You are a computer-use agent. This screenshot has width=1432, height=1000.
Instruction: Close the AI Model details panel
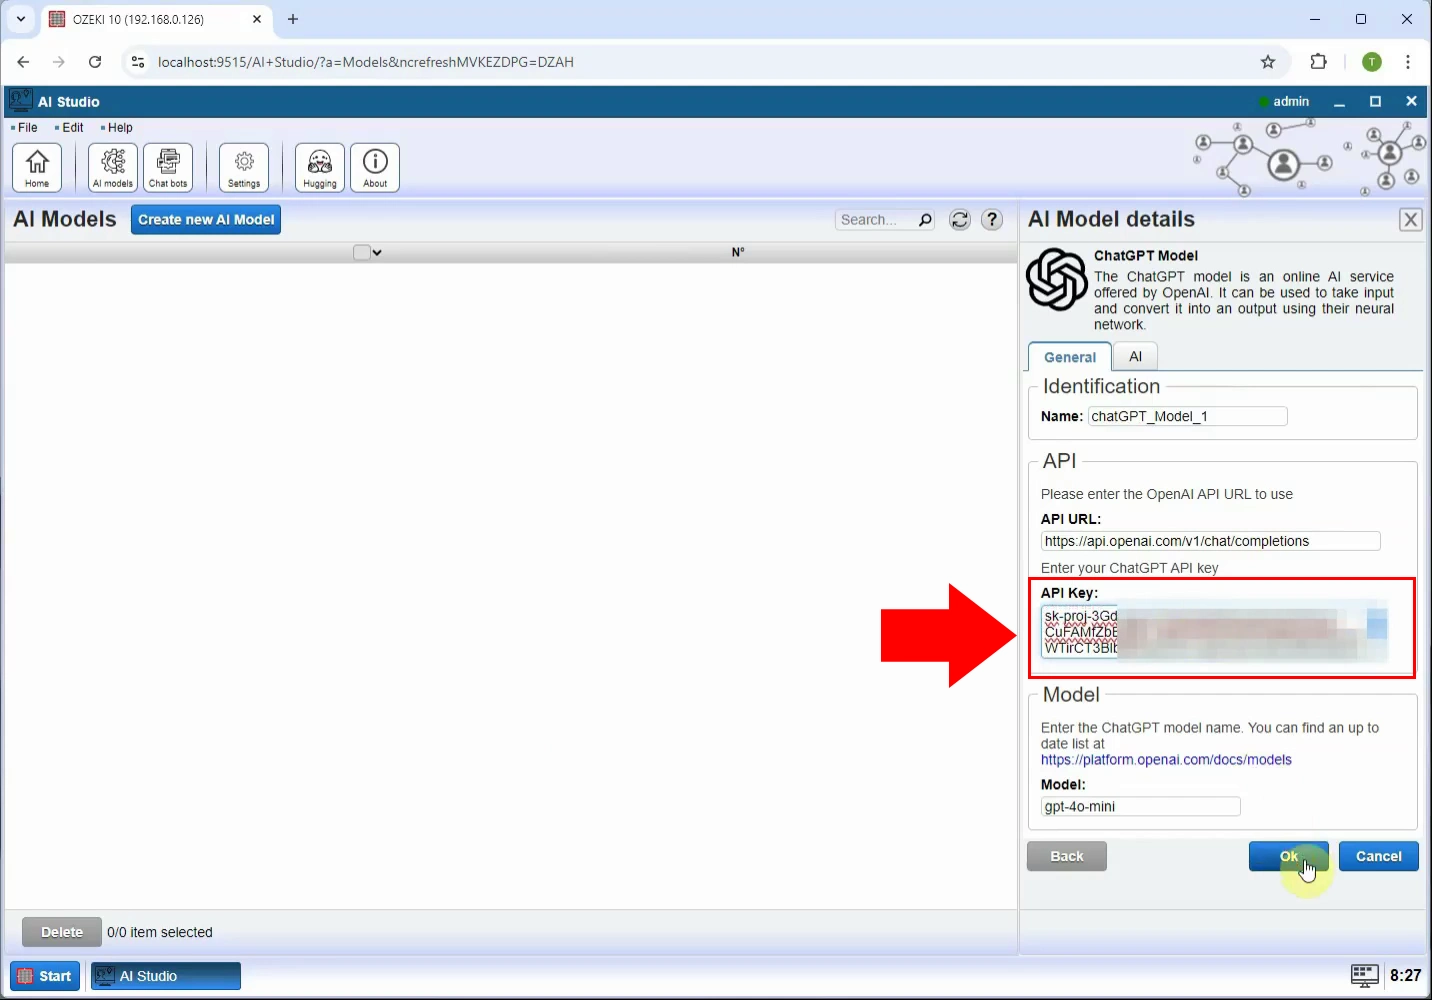pos(1410,220)
